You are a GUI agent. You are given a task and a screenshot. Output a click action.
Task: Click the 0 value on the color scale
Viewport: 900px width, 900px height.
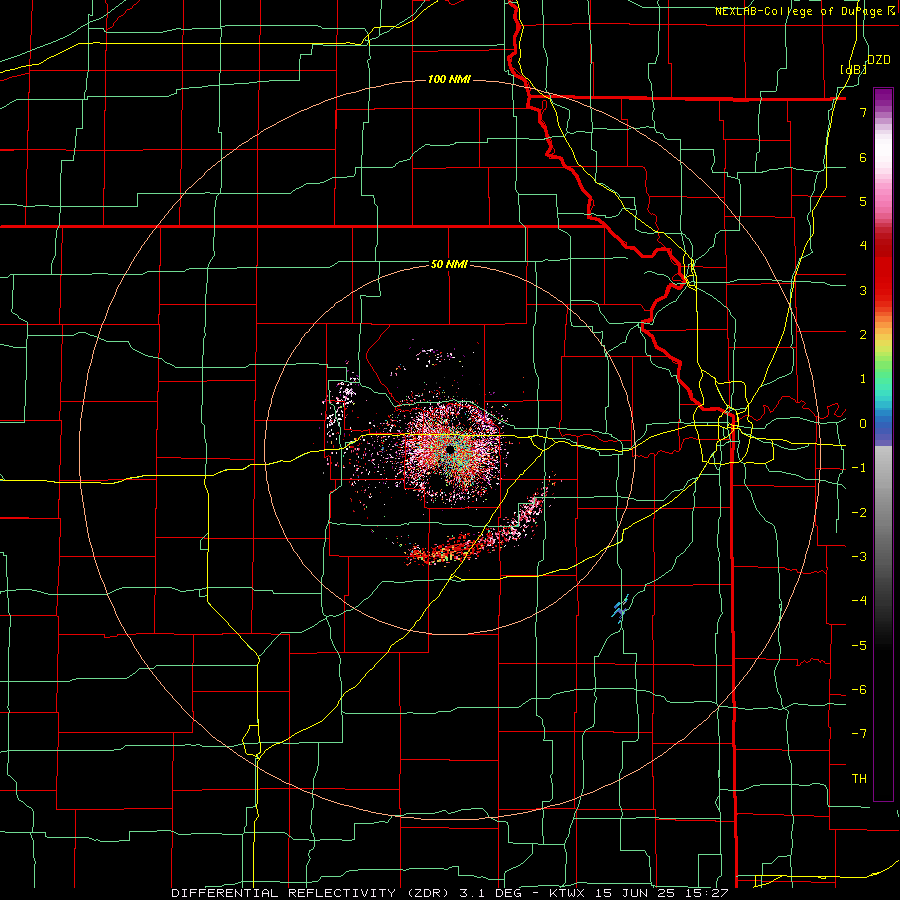(x=863, y=424)
